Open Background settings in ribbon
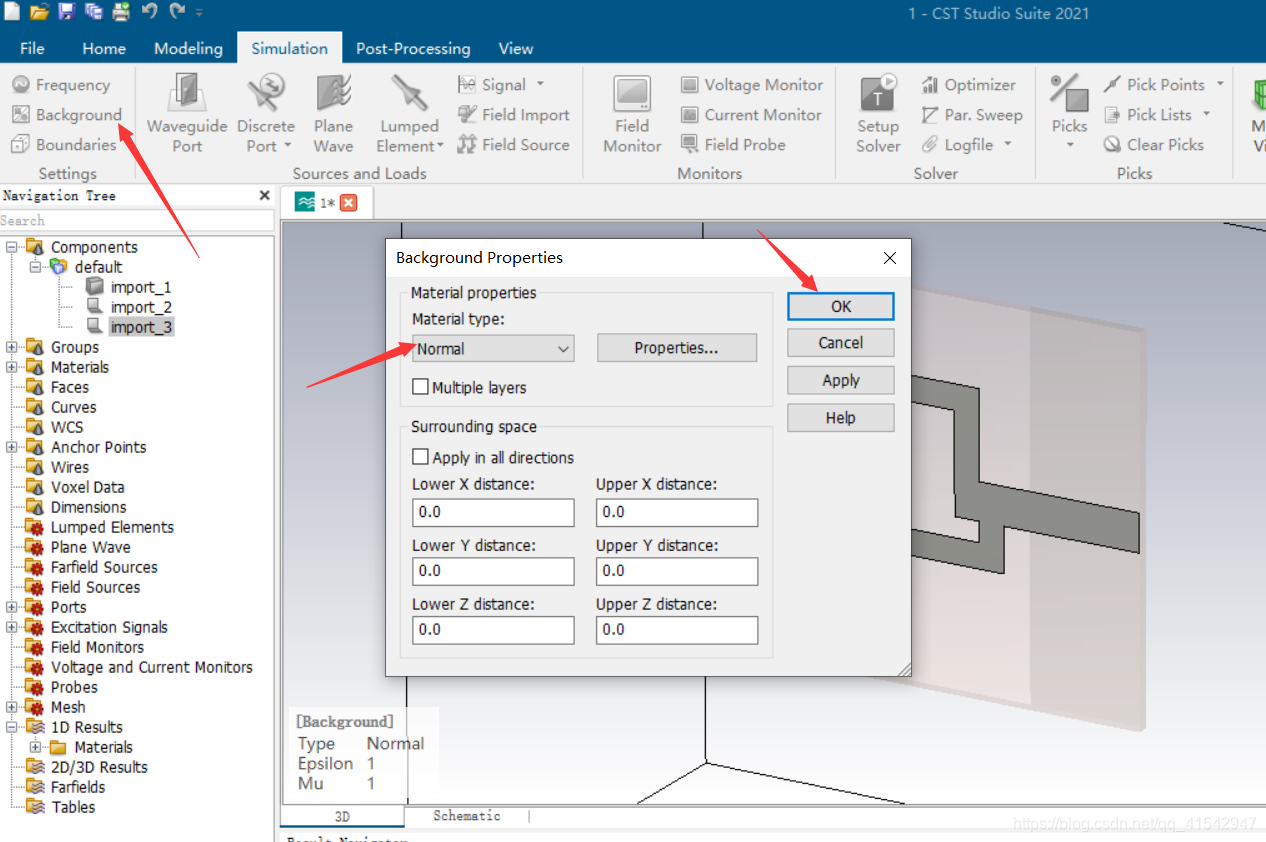The image size is (1266, 842). pyautogui.click(x=67, y=115)
